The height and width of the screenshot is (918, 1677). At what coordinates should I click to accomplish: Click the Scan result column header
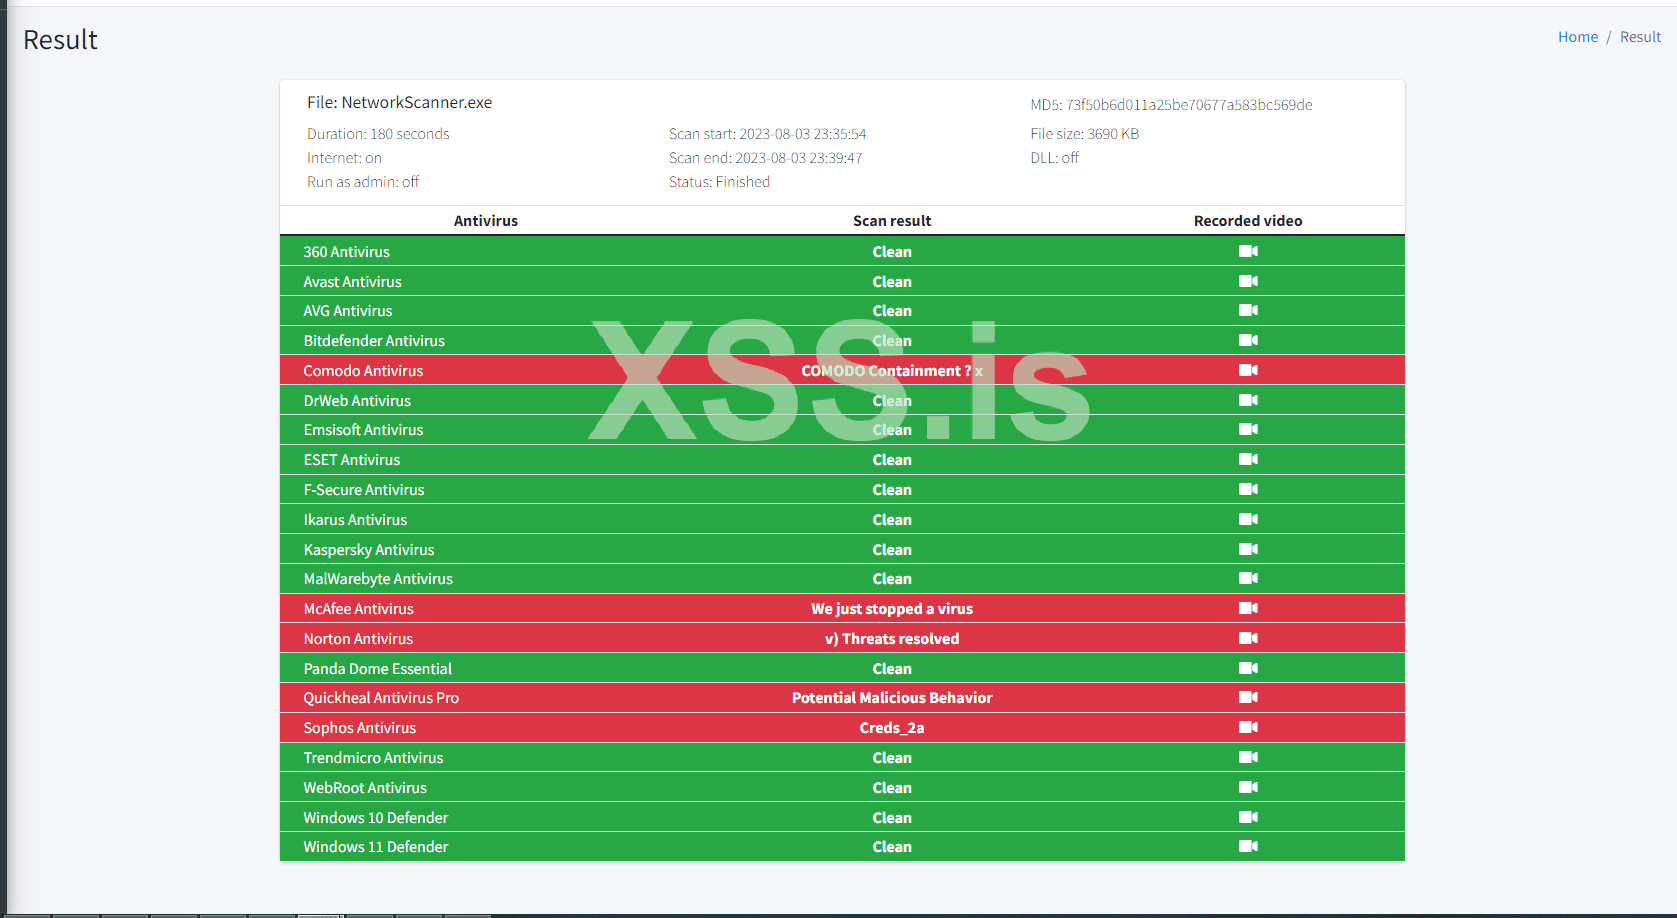point(892,221)
